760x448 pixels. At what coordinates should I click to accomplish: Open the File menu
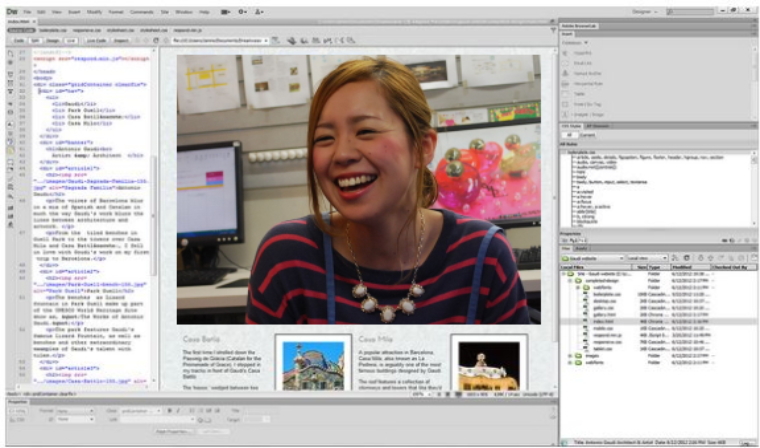click(27, 12)
